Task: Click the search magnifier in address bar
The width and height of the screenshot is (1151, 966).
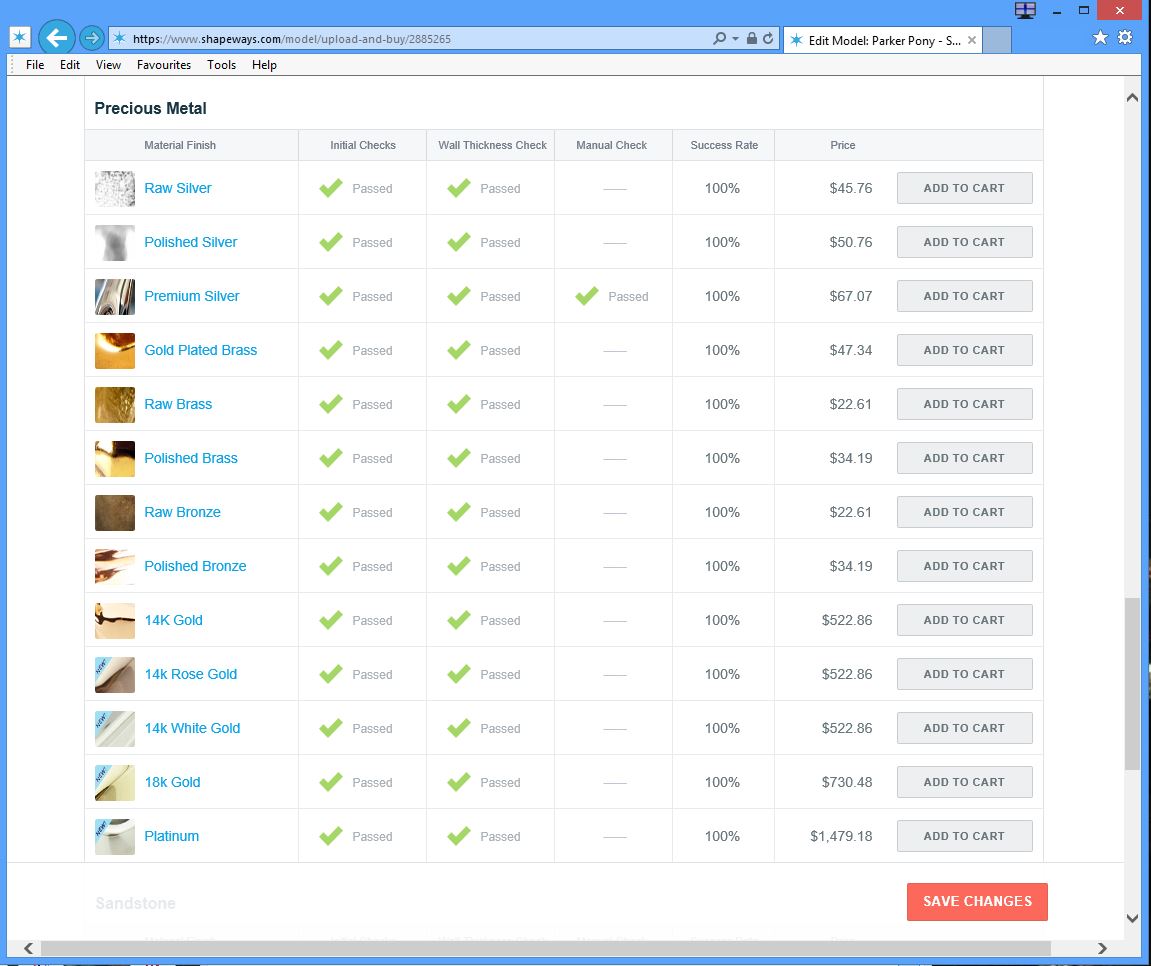Action: tap(719, 38)
